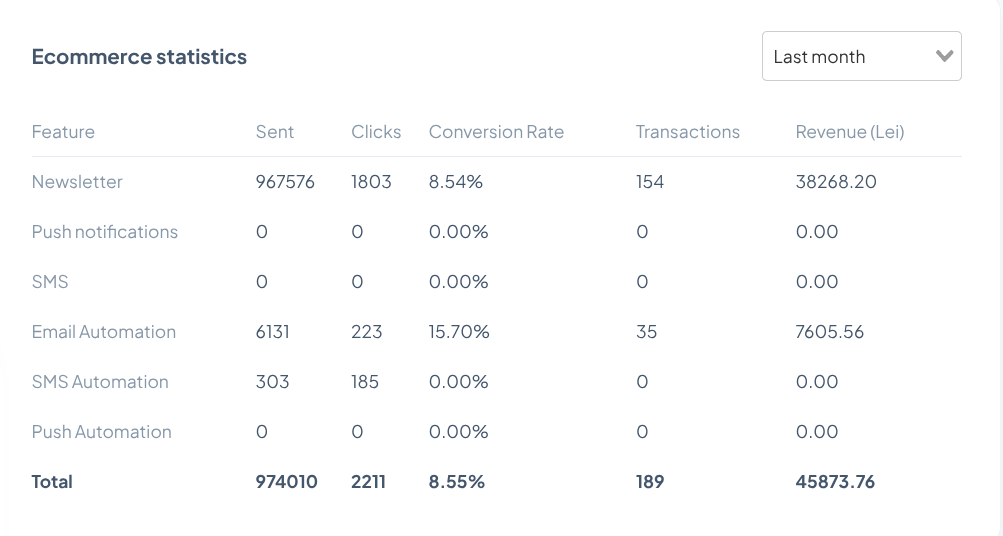The width and height of the screenshot is (1003, 536).
Task: Click the total revenue value 45873.76
Action: pyautogui.click(x=835, y=482)
